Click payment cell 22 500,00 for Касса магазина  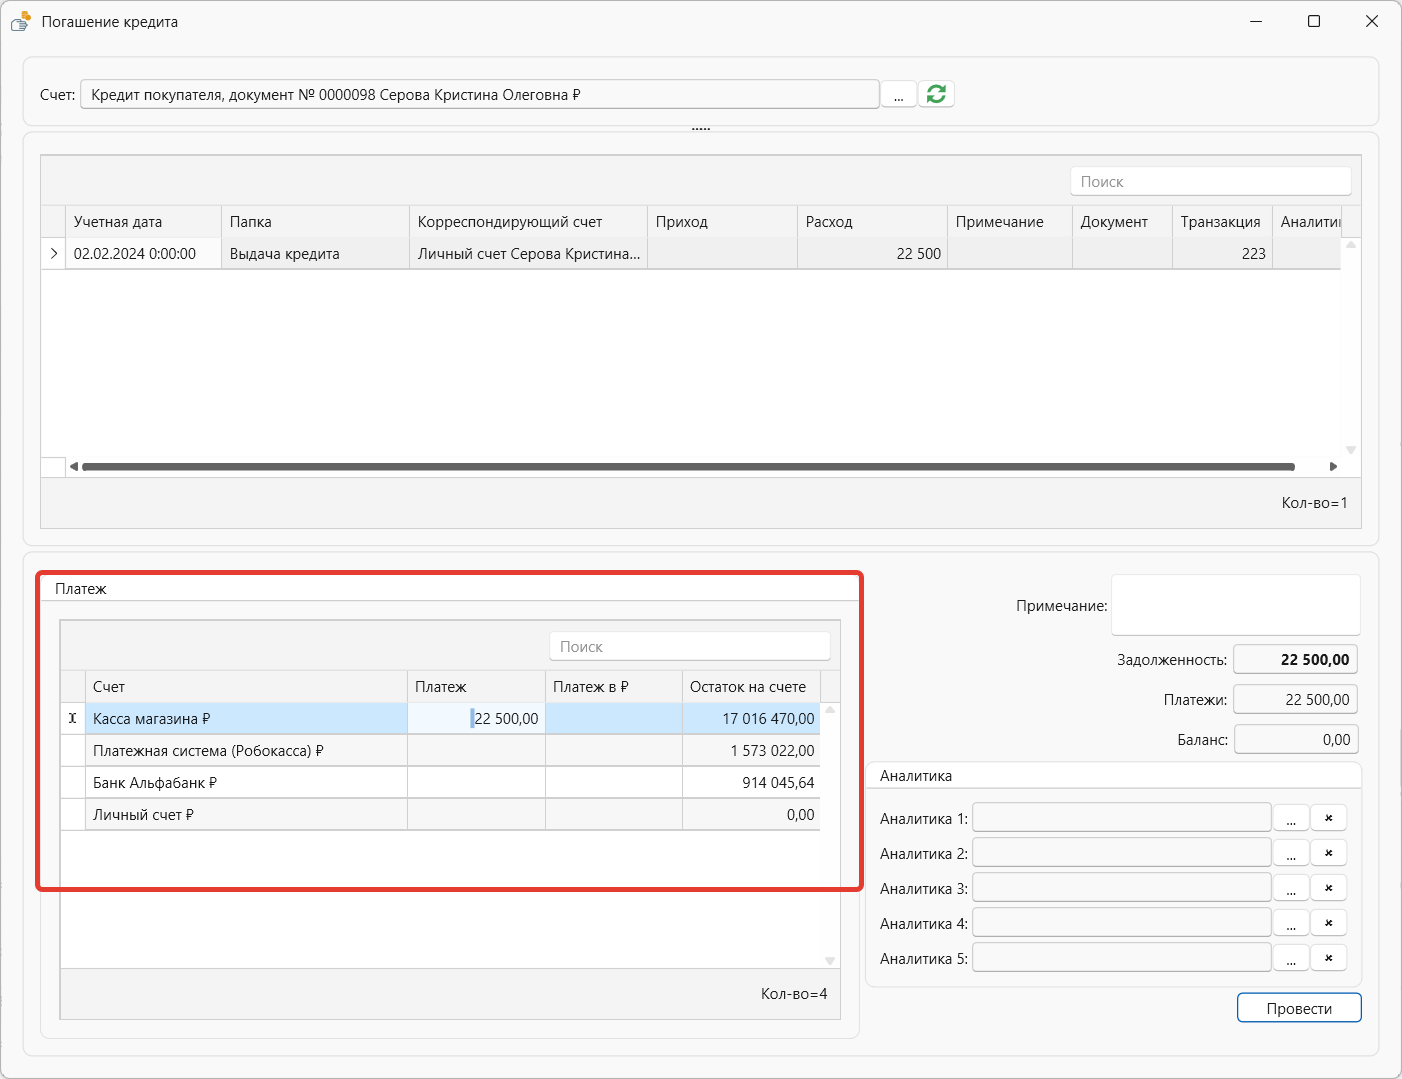(476, 718)
